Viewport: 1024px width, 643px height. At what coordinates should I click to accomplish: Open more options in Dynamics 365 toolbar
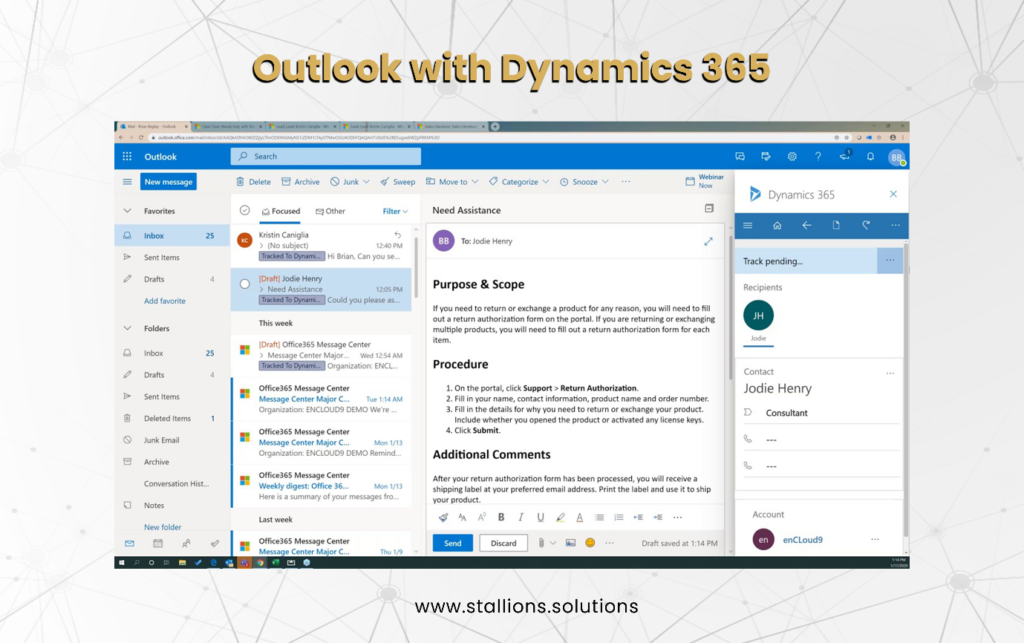pyautogui.click(x=895, y=225)
